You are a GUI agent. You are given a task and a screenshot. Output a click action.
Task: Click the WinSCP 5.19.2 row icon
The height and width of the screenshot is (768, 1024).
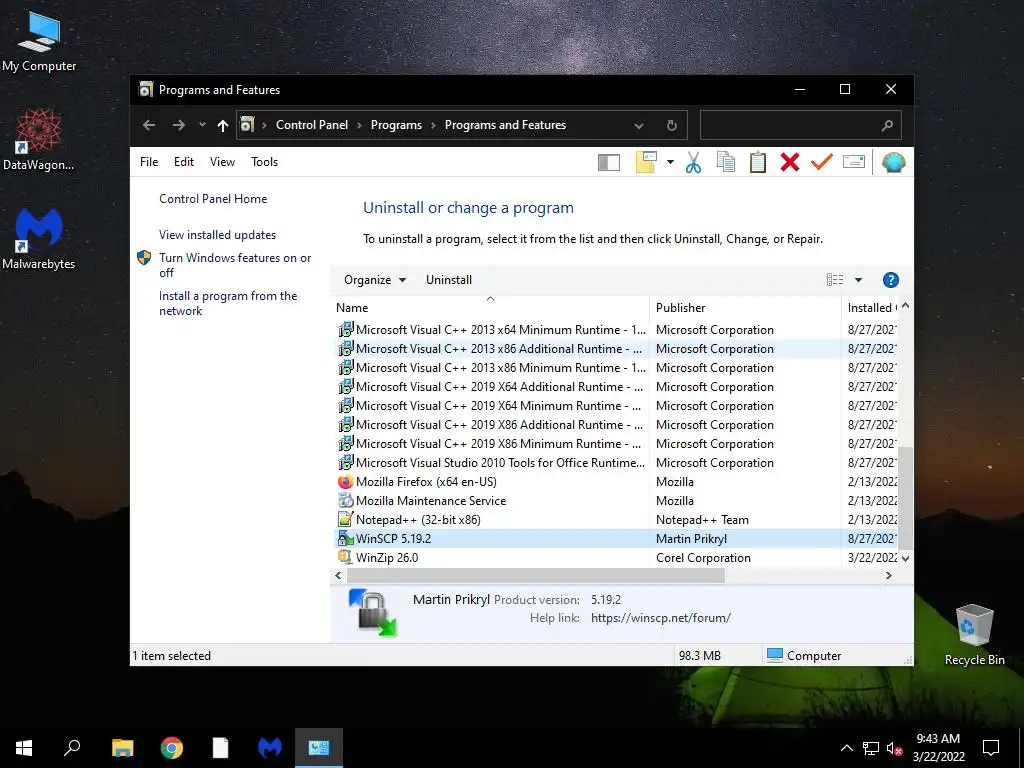[345, 539]
